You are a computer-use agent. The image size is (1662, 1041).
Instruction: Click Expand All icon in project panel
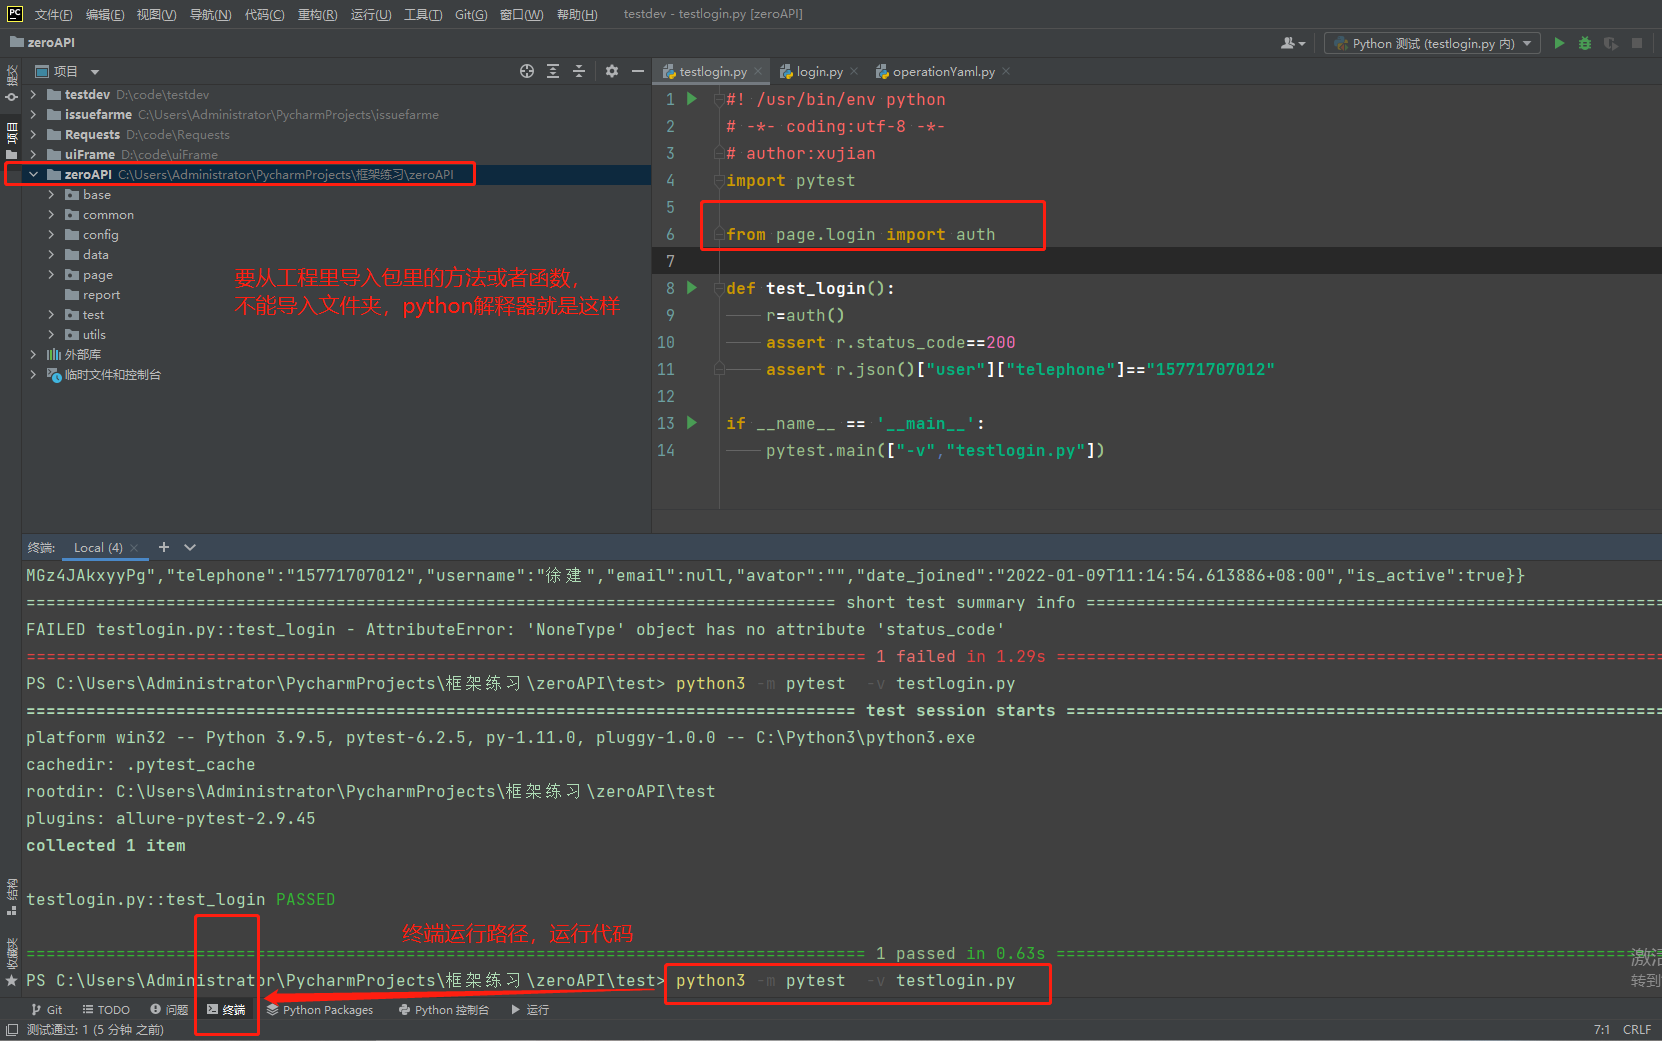[553, 71]
